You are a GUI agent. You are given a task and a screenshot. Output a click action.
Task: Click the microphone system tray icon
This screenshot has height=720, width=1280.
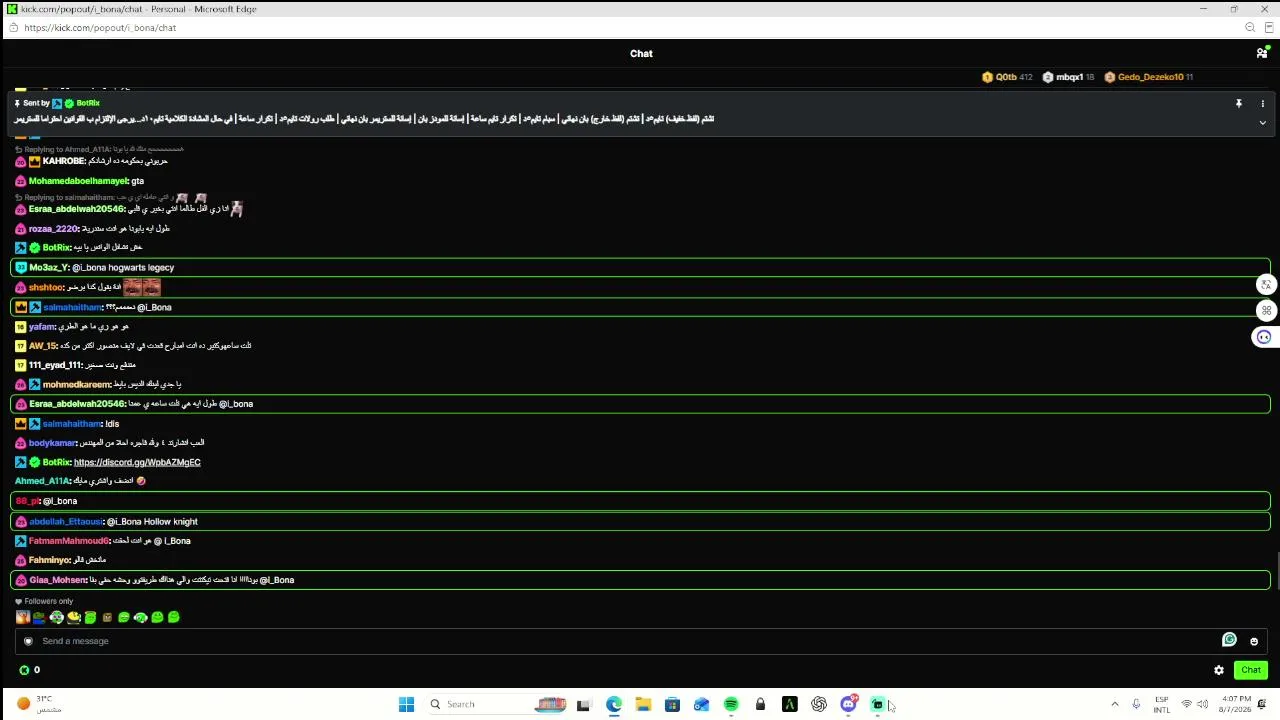1136,704
